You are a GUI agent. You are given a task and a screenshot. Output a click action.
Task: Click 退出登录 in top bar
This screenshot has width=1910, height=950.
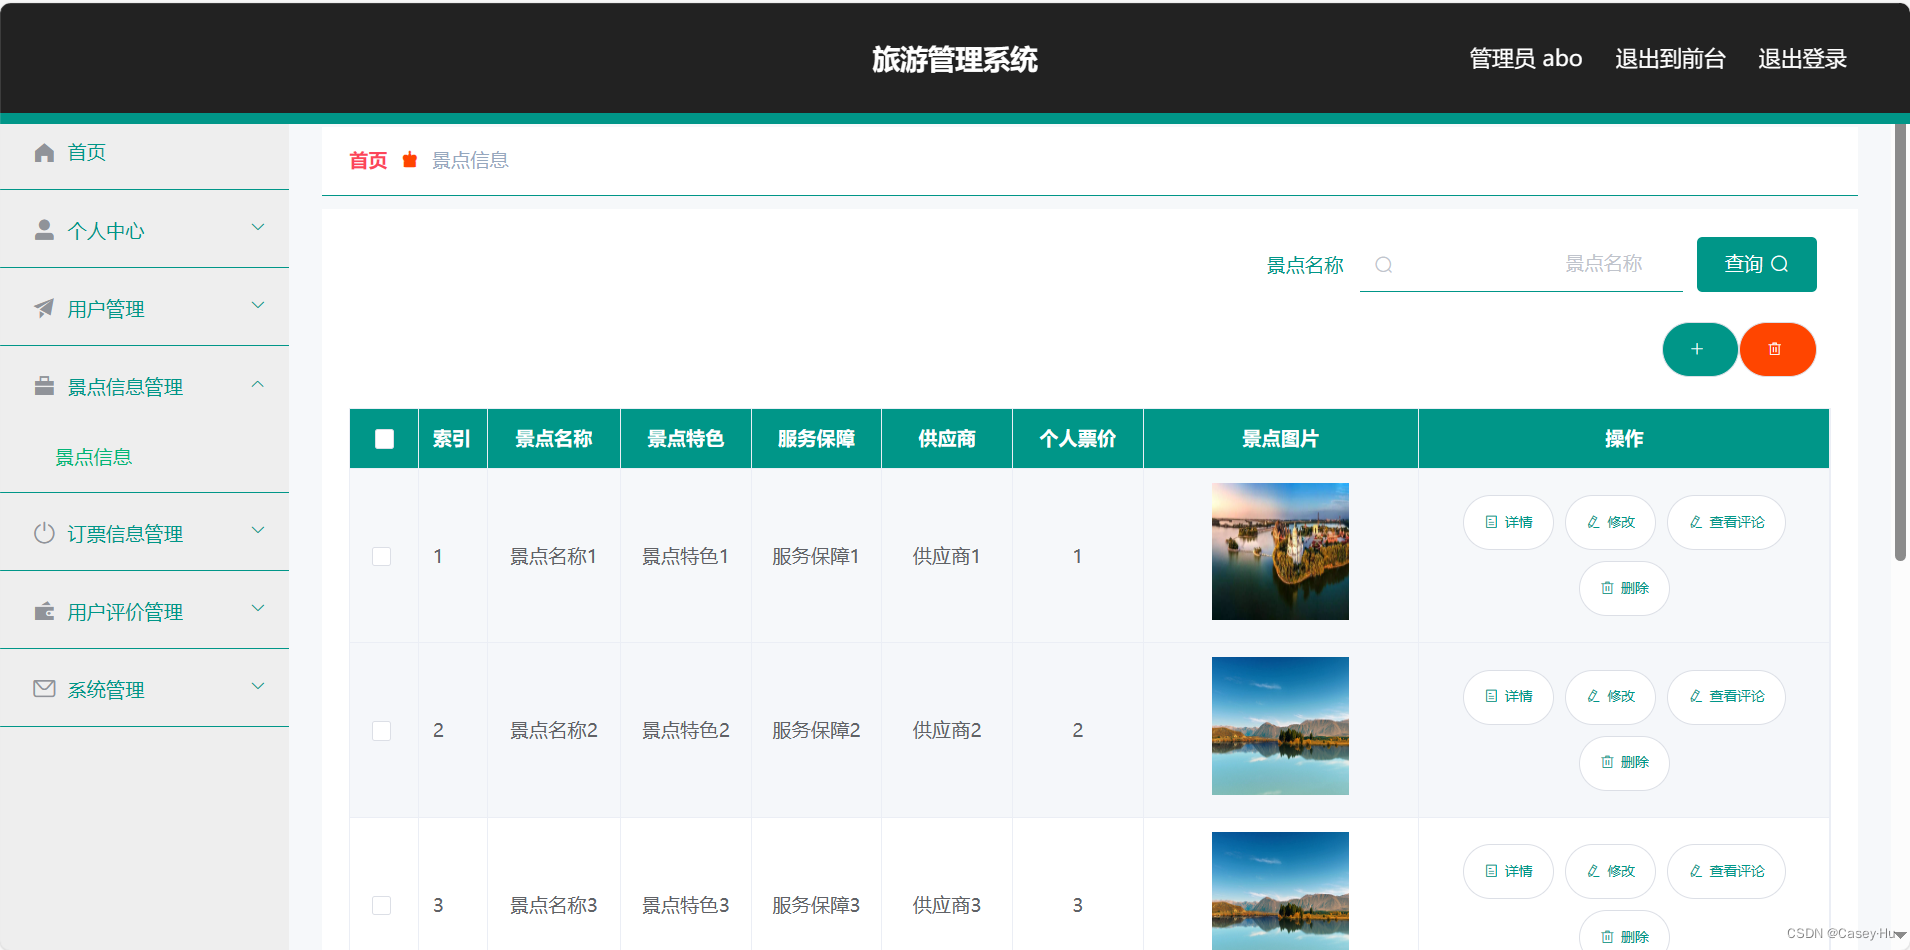click(x=1802, y=59)
